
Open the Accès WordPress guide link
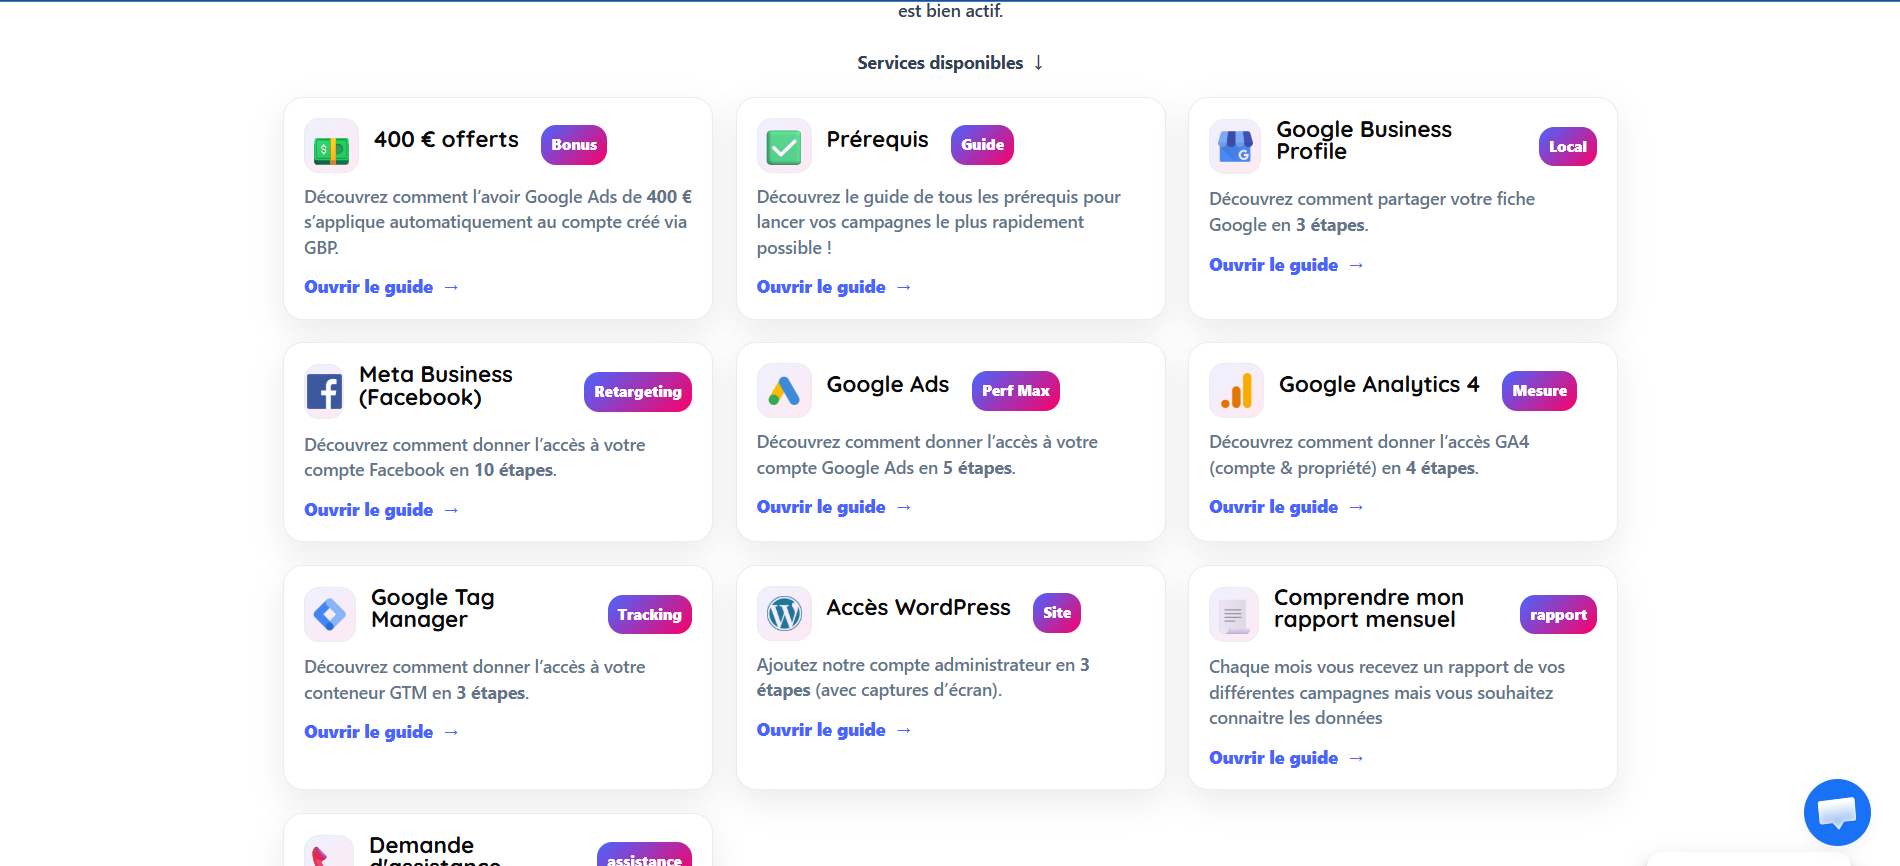point(834,730)
